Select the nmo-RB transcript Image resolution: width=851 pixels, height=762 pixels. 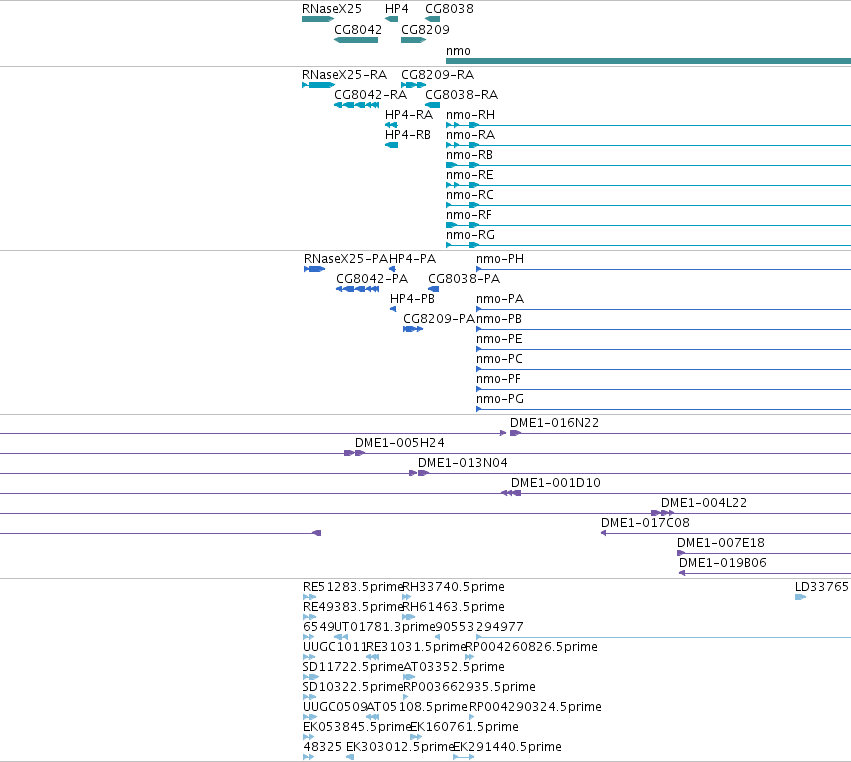point(649,166)
